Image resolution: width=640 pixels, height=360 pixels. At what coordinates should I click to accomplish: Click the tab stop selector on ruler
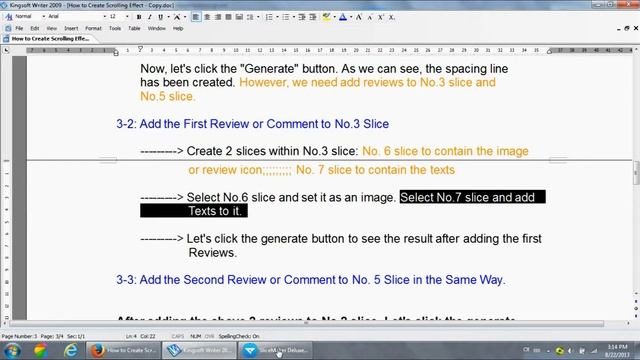point(6,50)
